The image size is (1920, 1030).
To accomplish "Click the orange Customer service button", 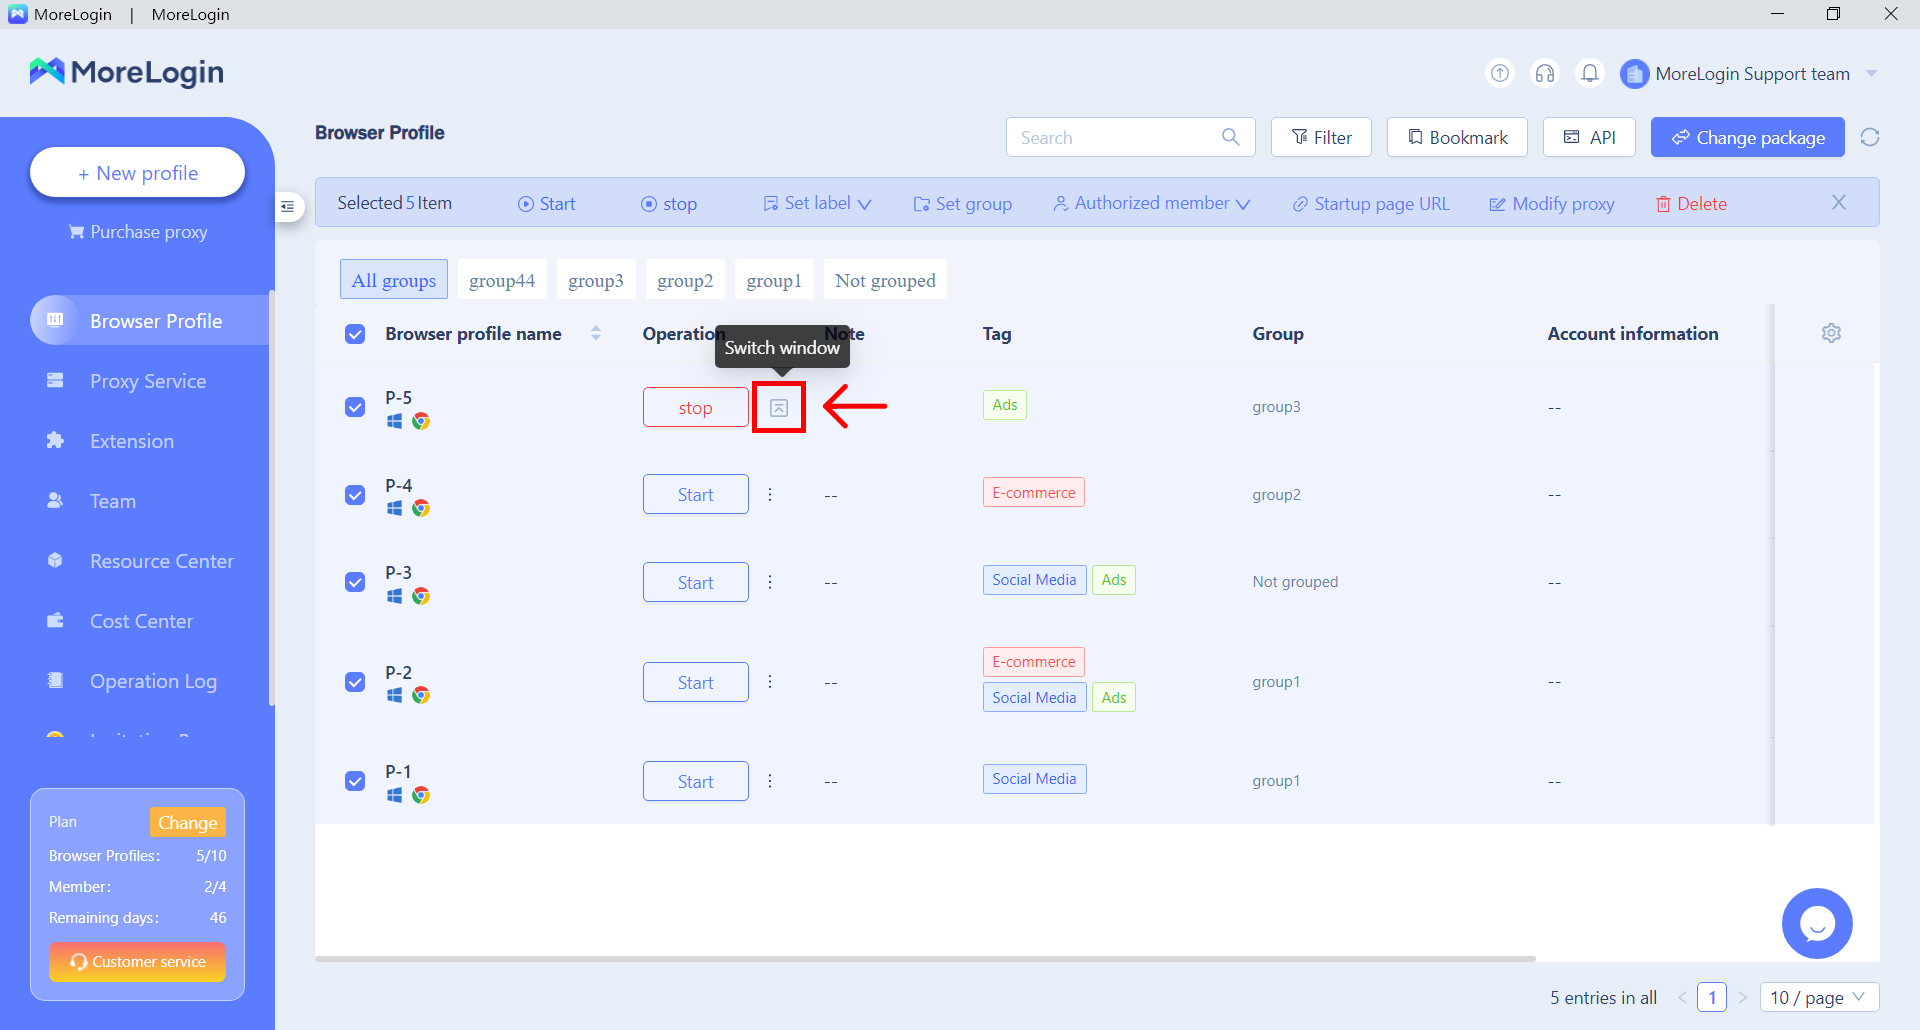I will point(137,962).
